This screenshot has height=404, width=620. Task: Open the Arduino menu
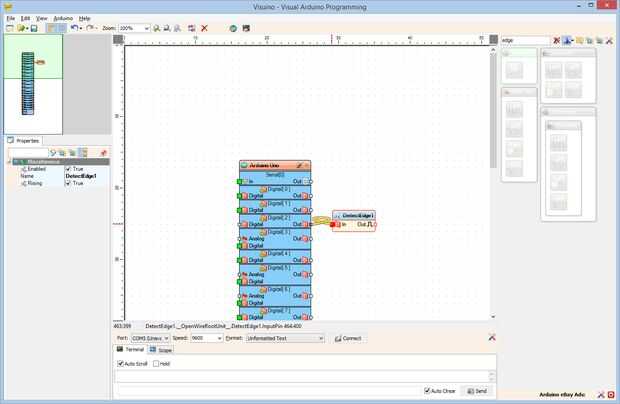(x=63, y=19)
